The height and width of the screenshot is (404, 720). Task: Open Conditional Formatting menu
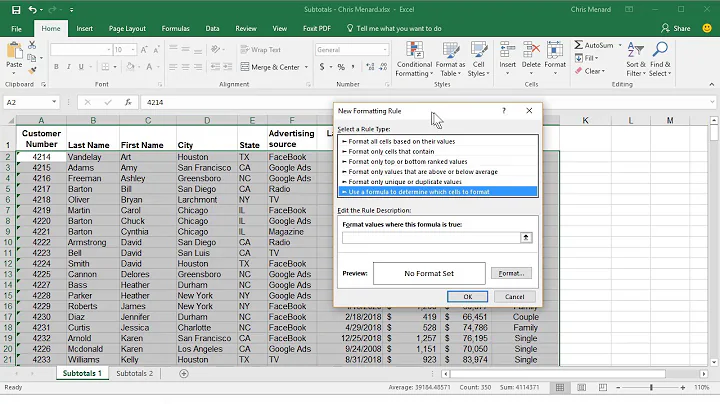pyautogui.click(x=414, y=60)
